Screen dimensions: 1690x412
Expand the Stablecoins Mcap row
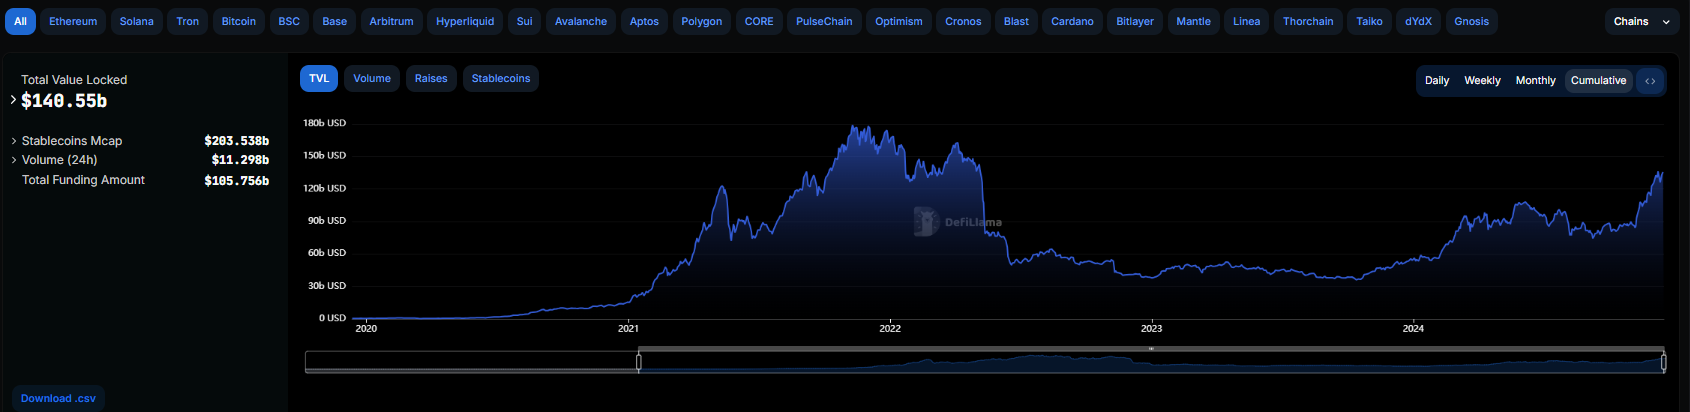(x=14, y=141)
